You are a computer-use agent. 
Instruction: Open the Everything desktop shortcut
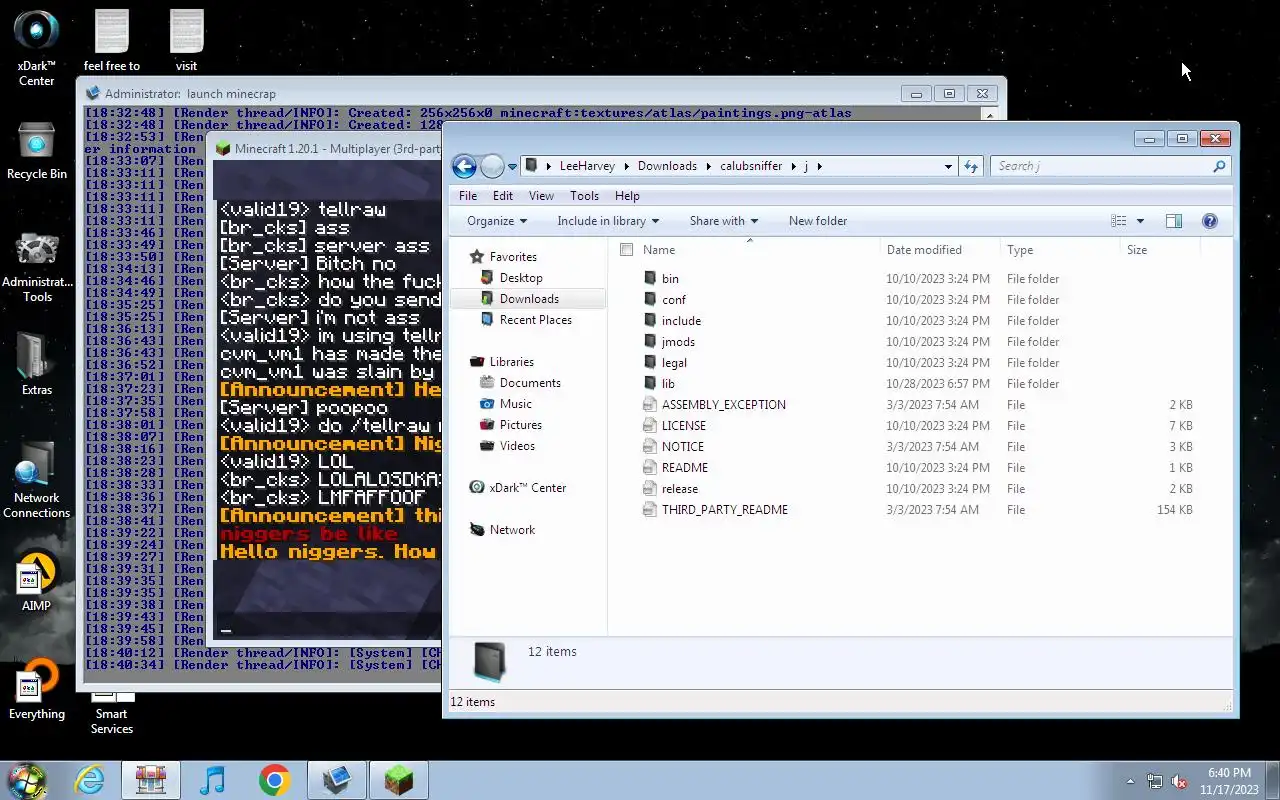point(36,690)
